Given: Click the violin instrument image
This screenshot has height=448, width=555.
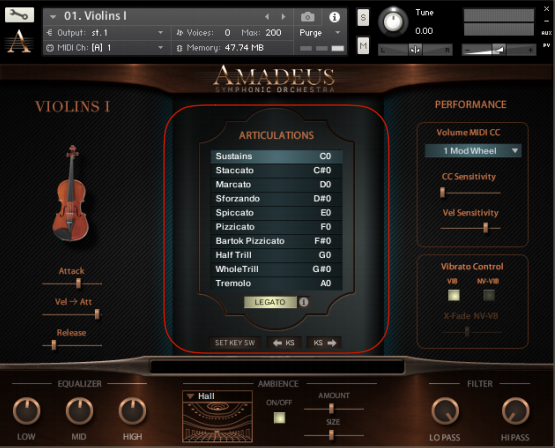Looking at the screenshot, I should 71,194.
